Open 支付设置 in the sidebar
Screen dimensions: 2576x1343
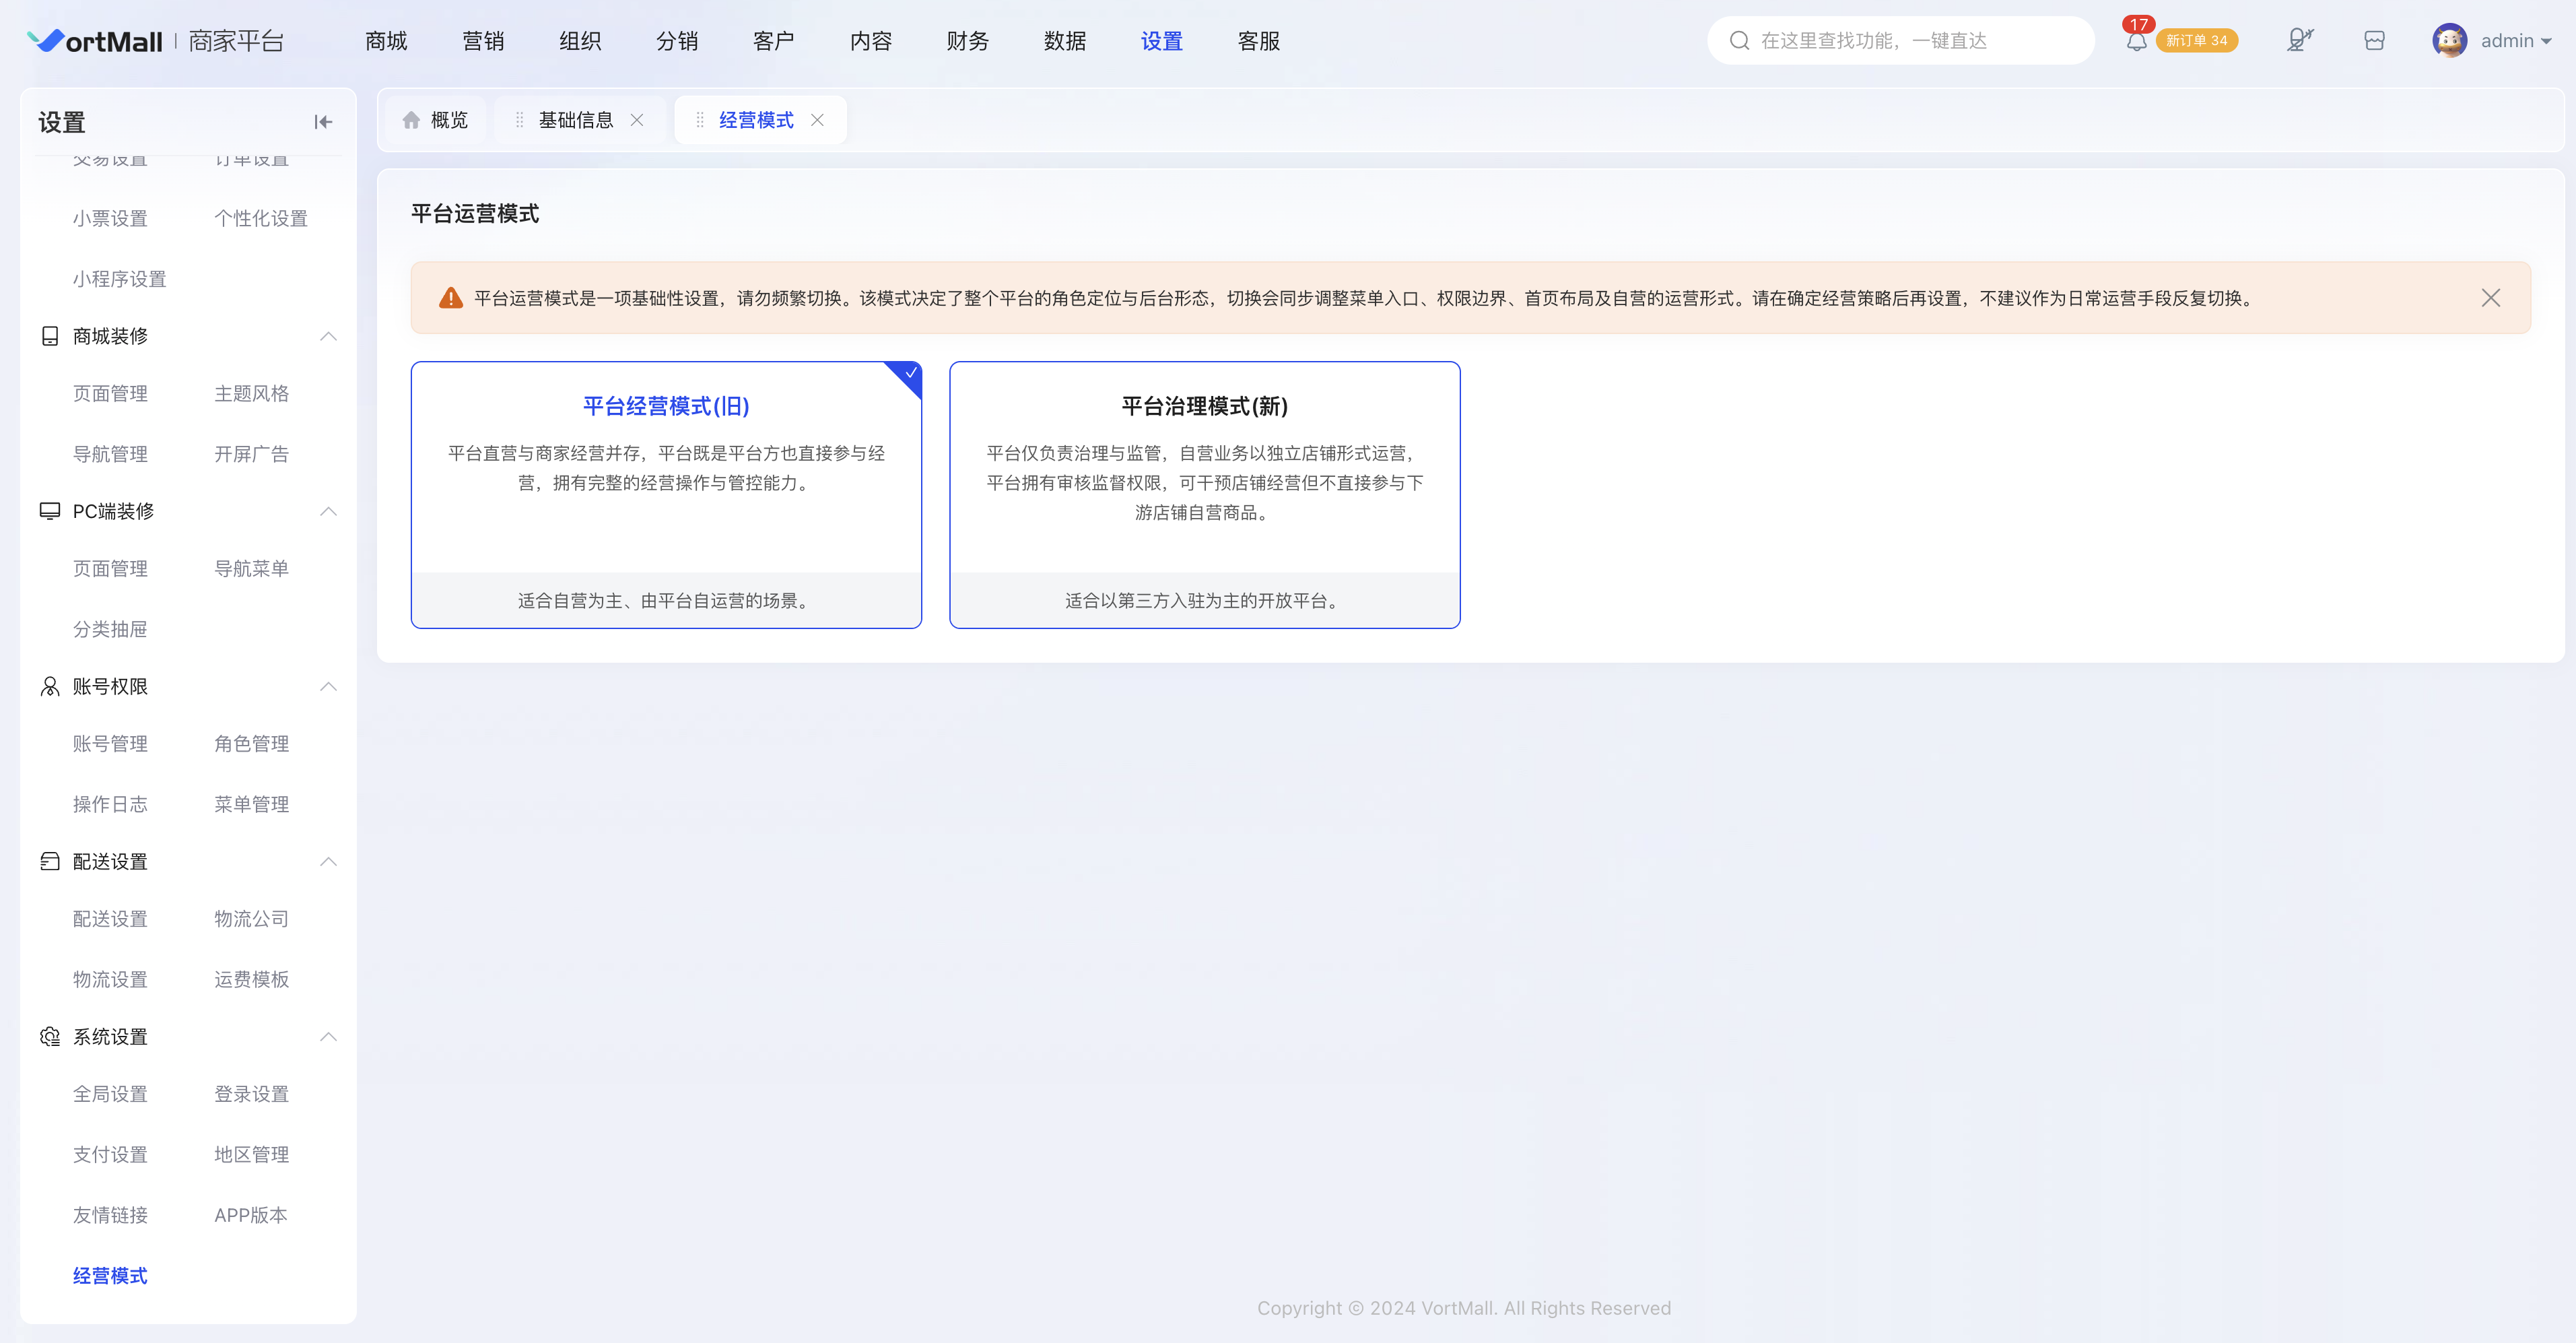(110, 1154)
